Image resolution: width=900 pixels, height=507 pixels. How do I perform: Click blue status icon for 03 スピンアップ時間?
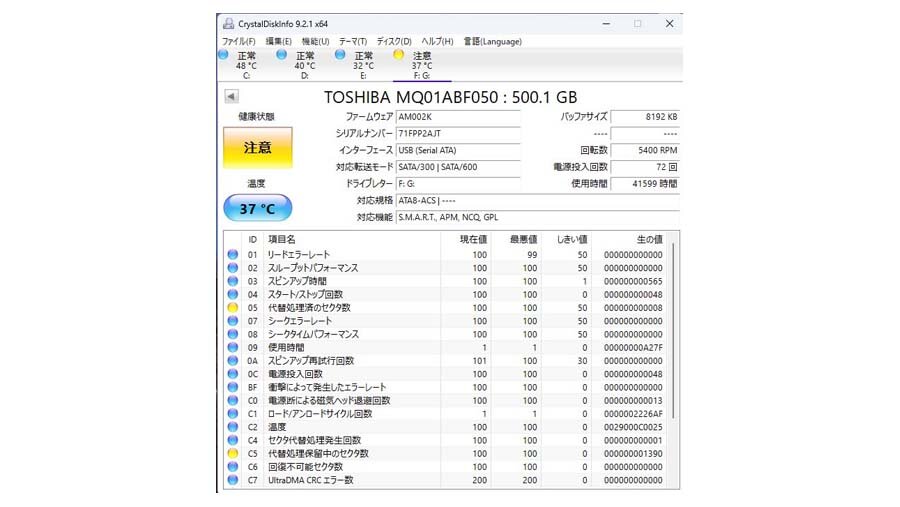coord(232,281)
